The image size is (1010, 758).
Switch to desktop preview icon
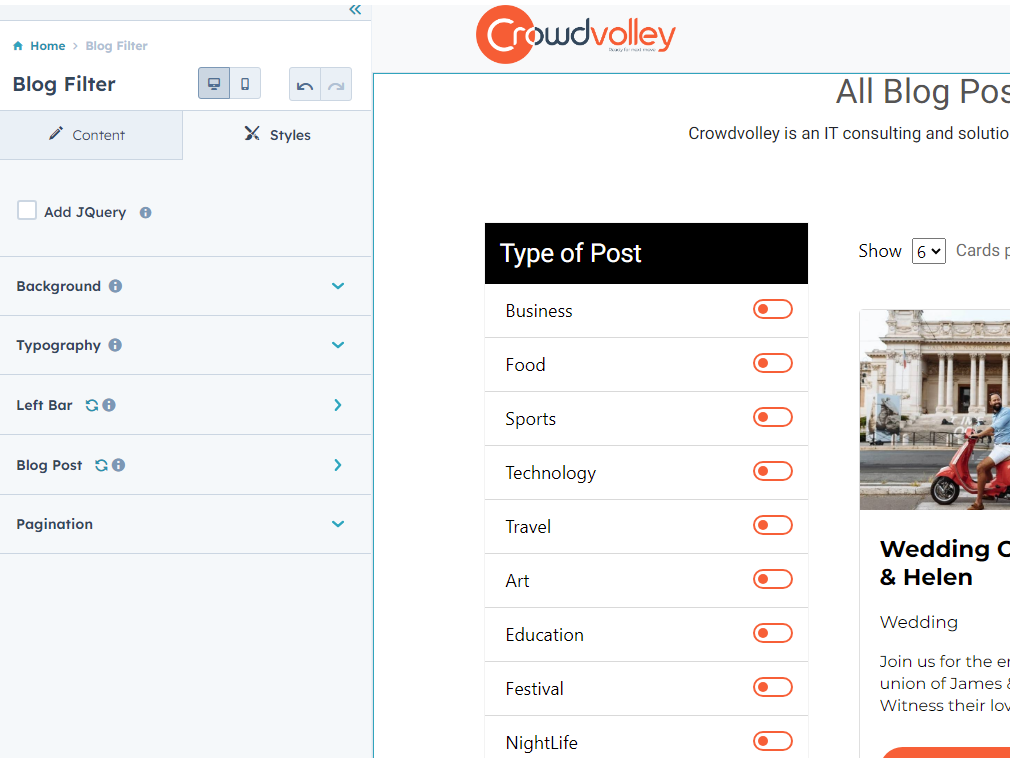(x=214, y=84)
